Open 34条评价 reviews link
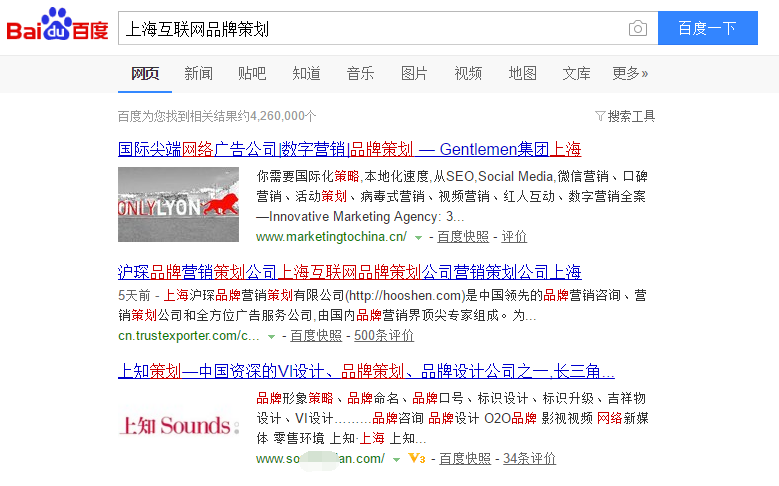The image size is (779, 486). point(529,459)
